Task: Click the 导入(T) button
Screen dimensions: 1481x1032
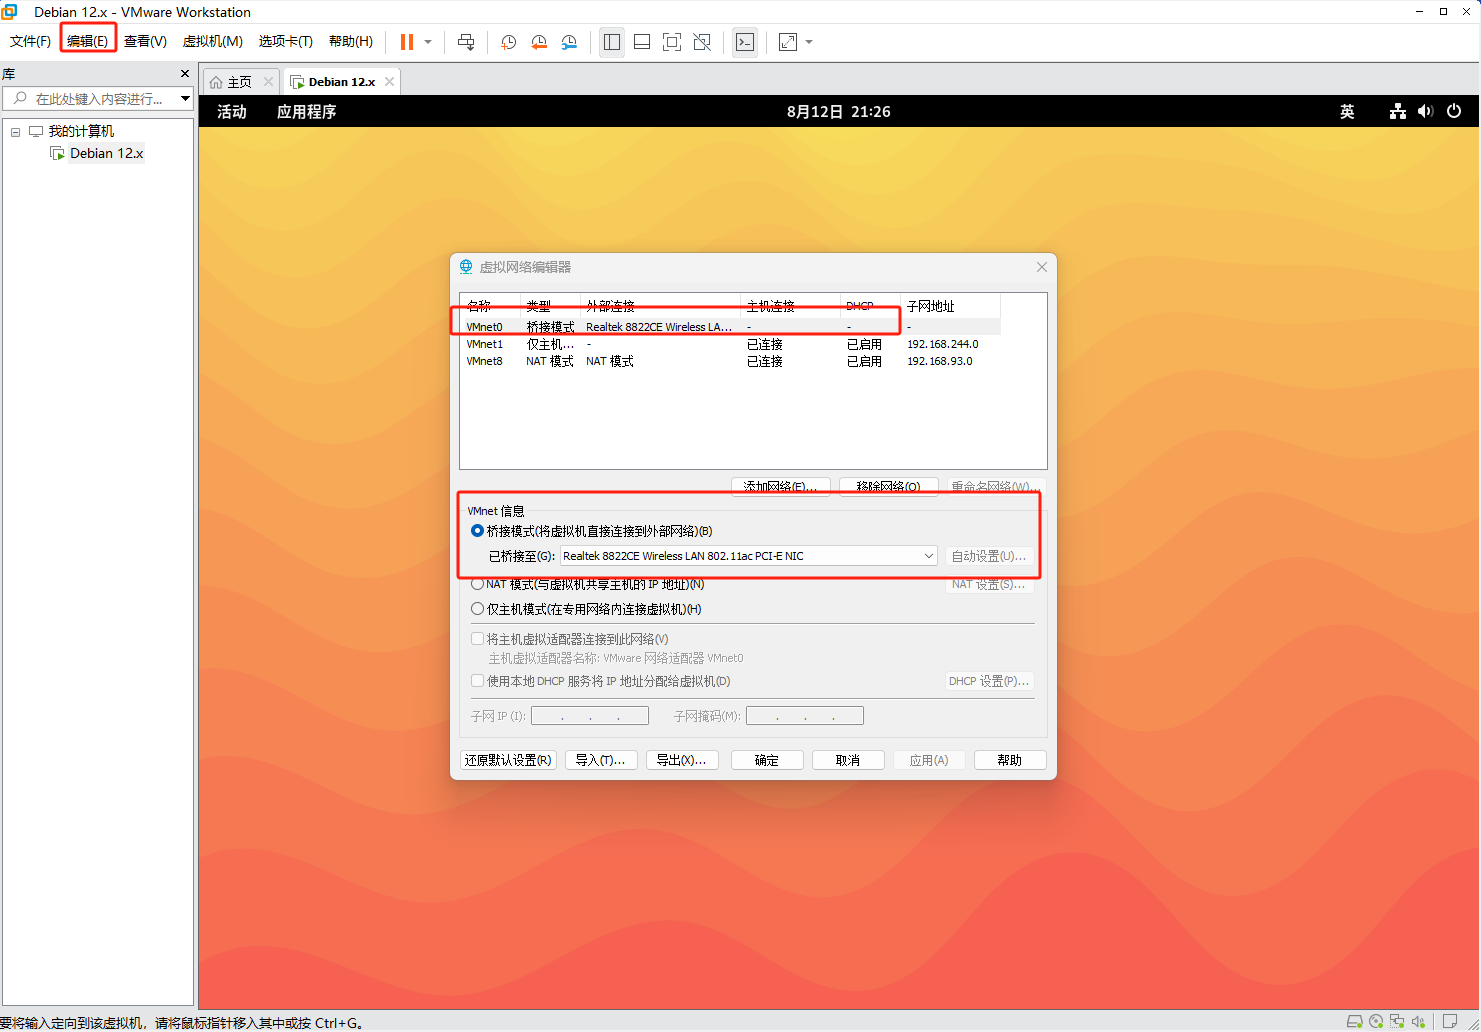Action: point(601,760)
